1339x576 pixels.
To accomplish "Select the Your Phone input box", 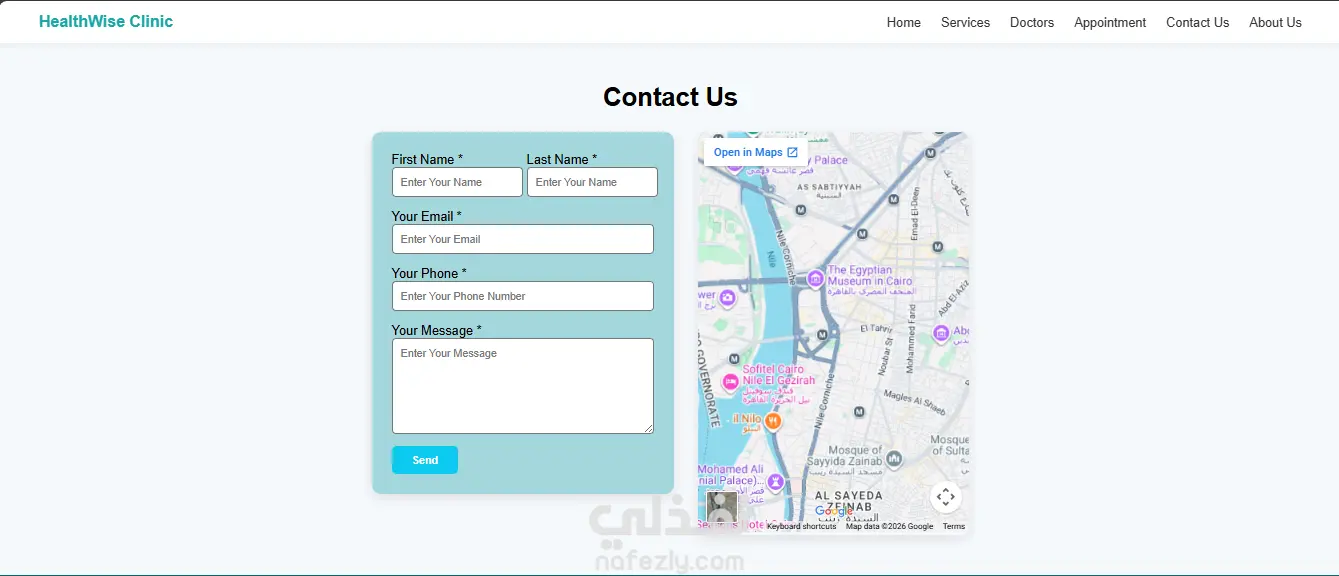I will pyautogui.click(x=523, y=296).
